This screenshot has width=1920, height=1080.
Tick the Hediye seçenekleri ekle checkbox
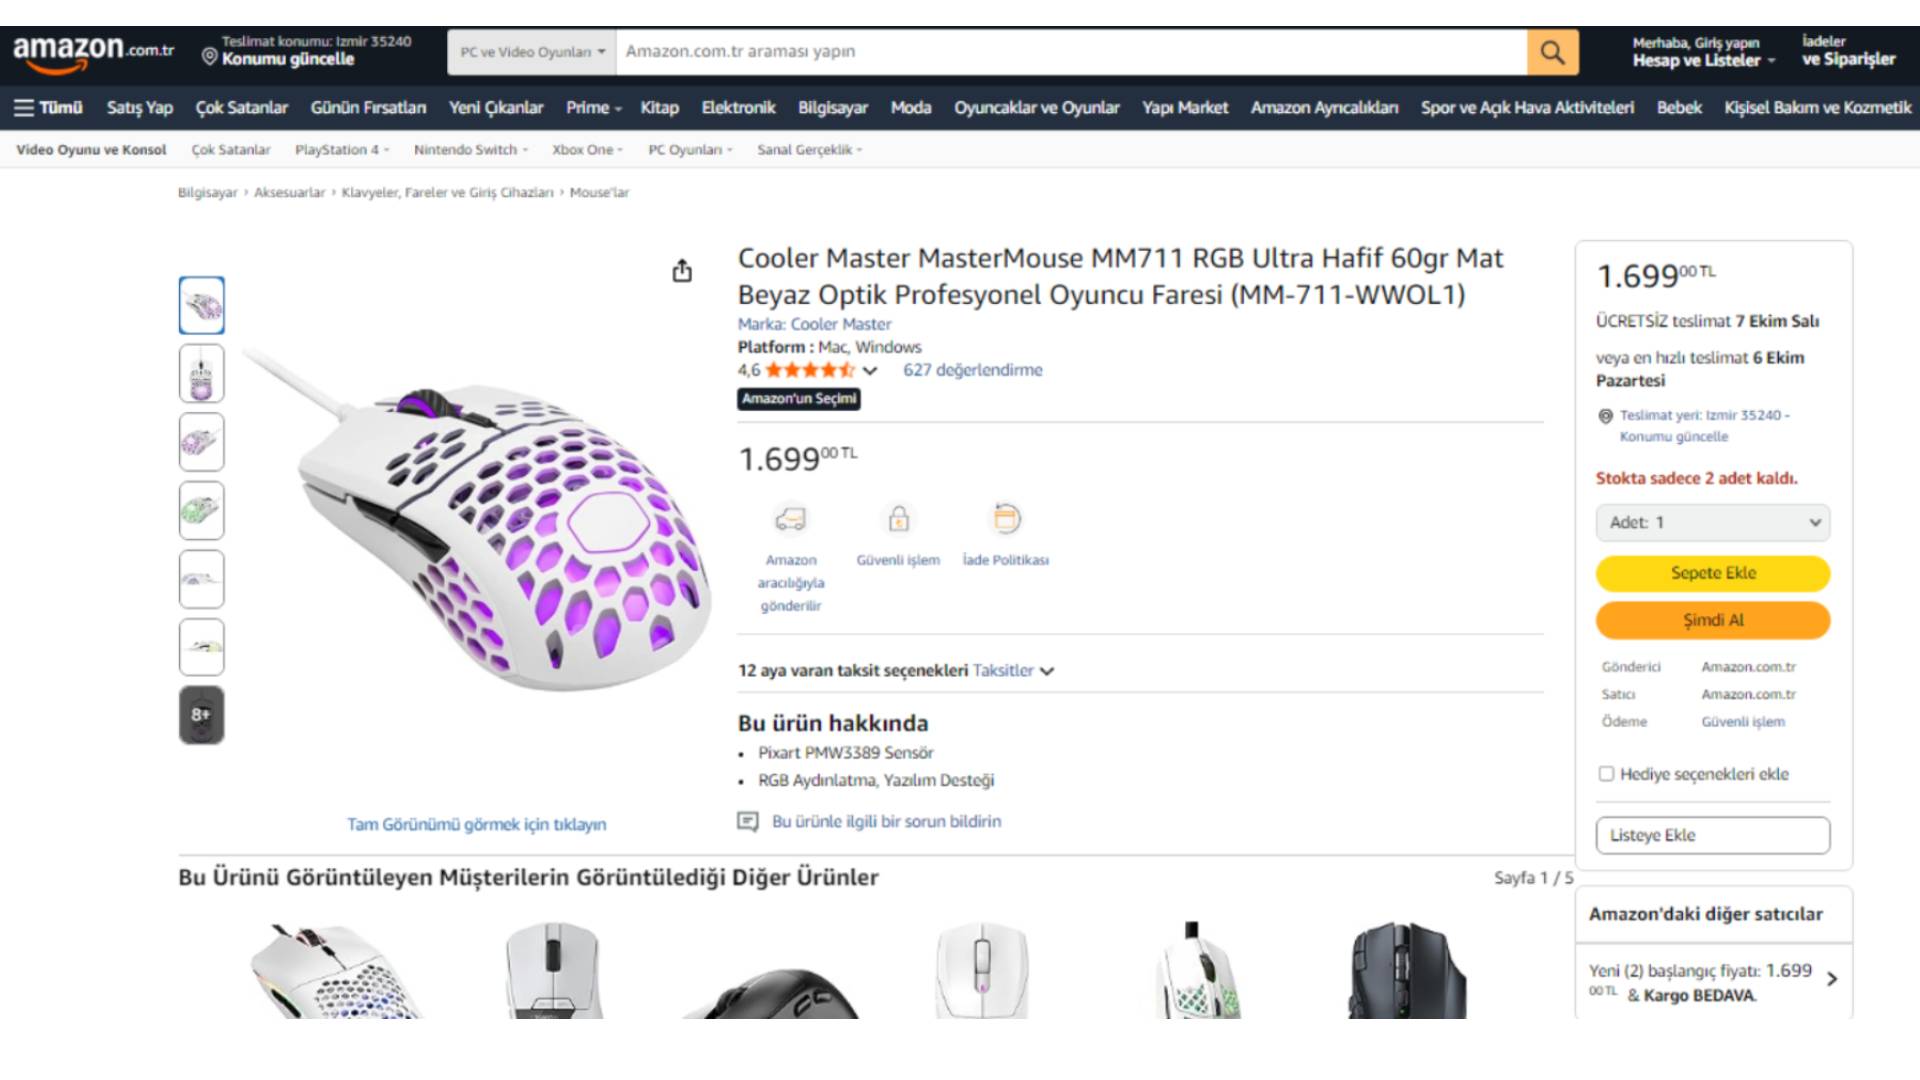coord(1606,774)
